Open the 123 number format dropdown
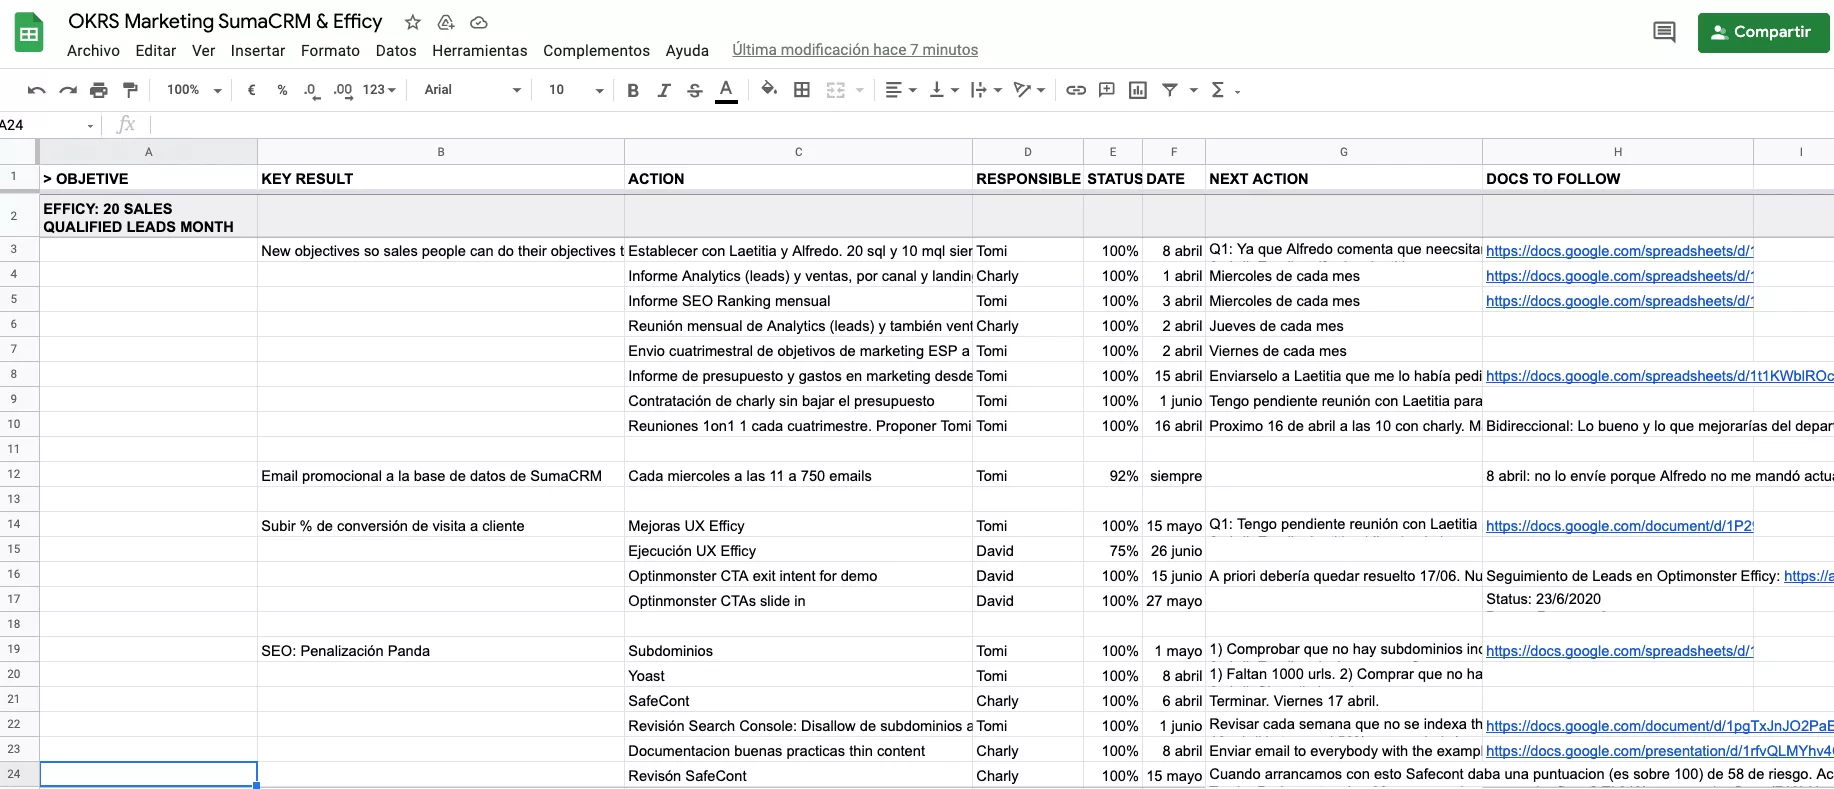Viewport: 1834px width, 789px height. 379,90
